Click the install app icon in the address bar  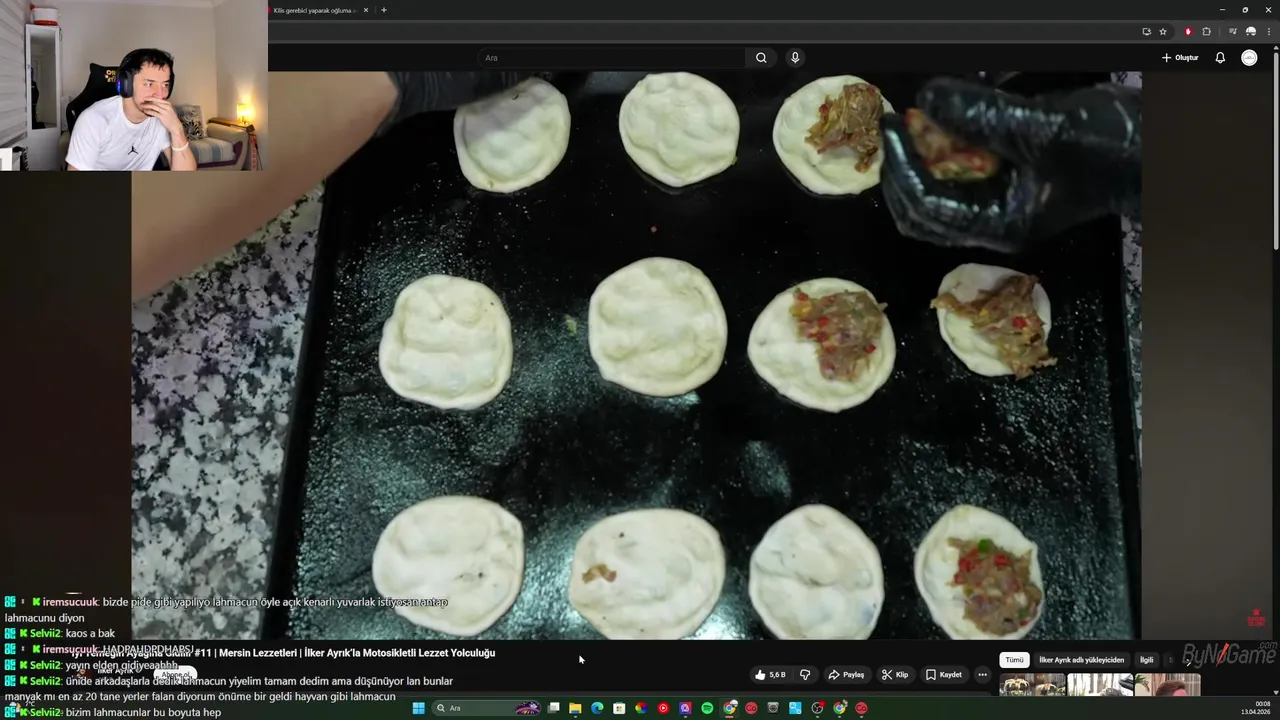[1147, 31]
